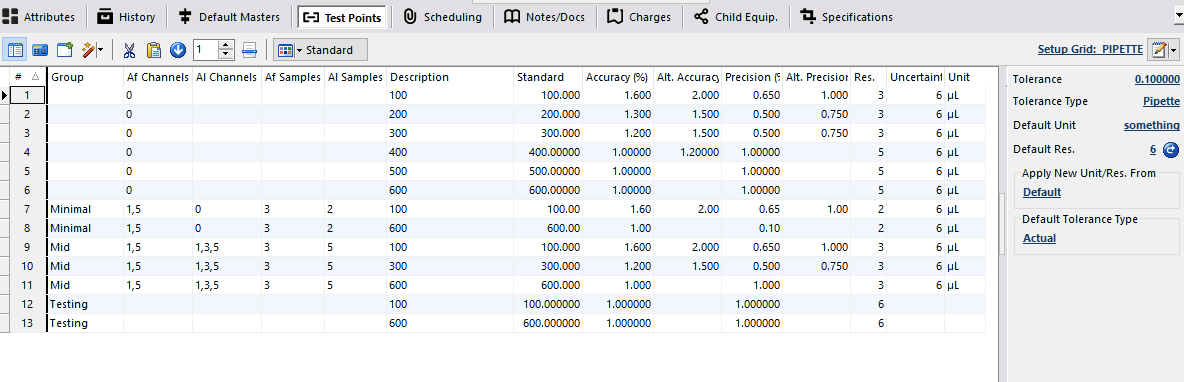Click the Description column header
Viewport: 1184px width, 382px height.
point(450,77)
